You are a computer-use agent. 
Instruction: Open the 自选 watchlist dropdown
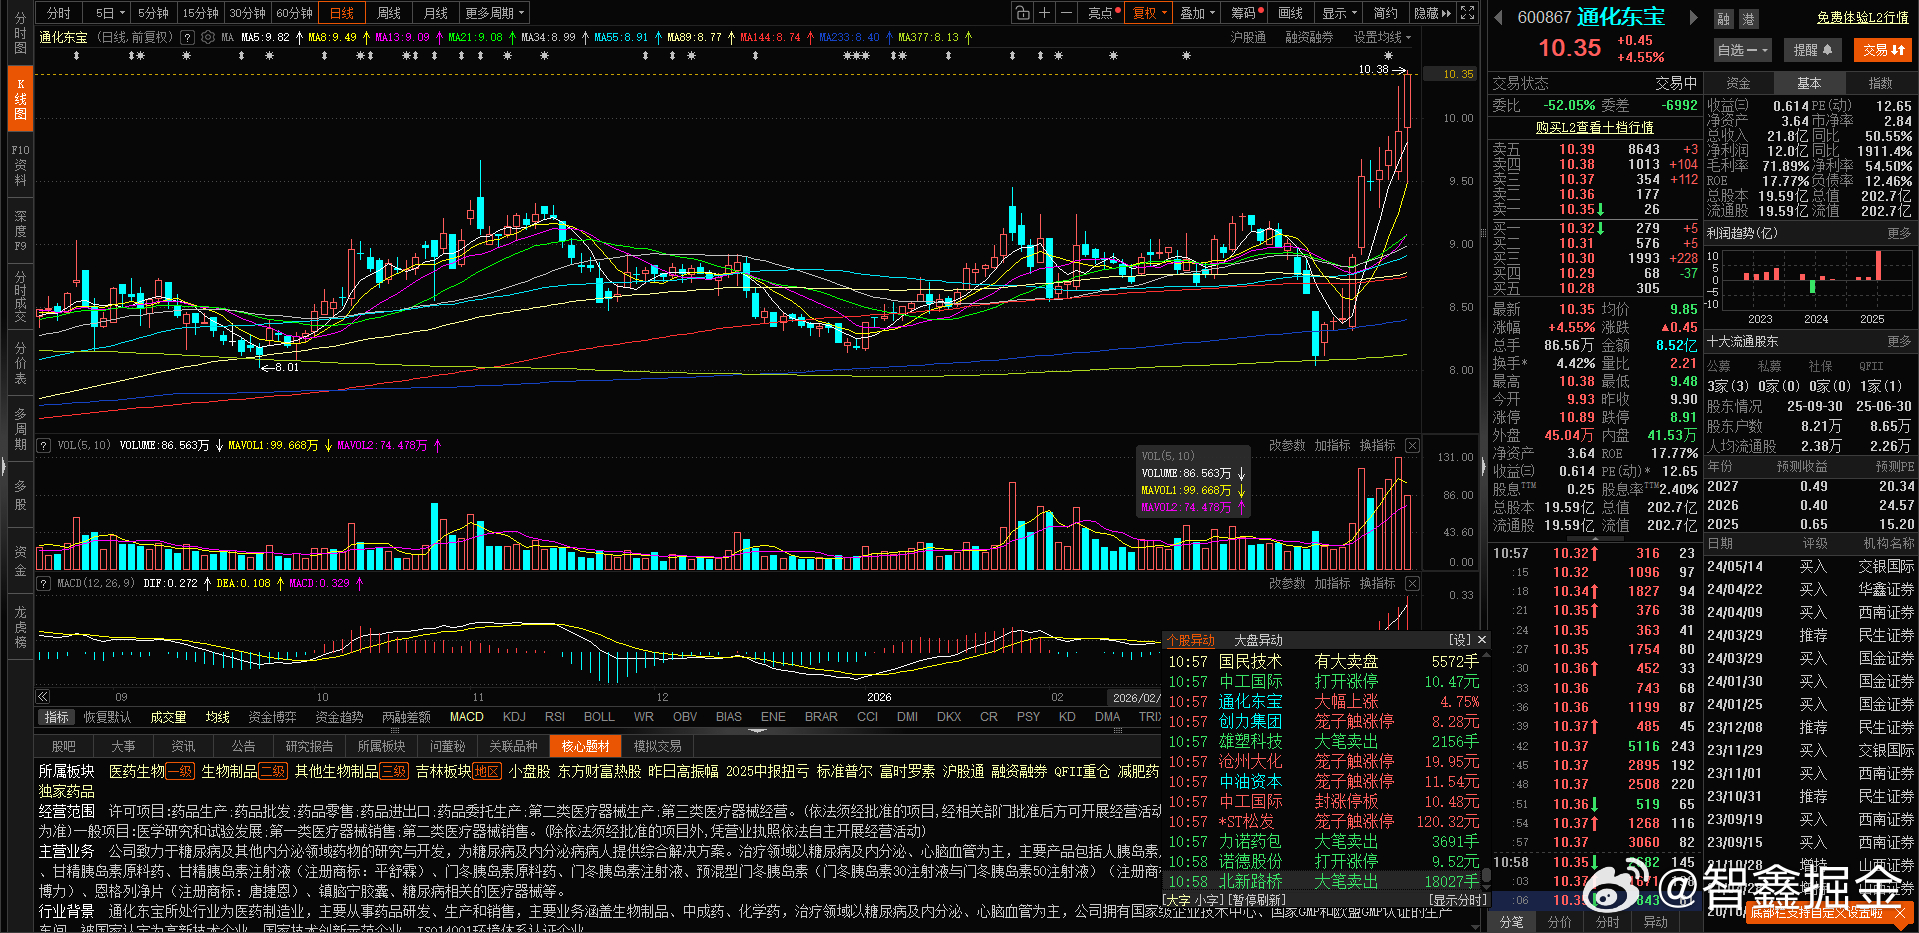click(x=1743, y=50)
